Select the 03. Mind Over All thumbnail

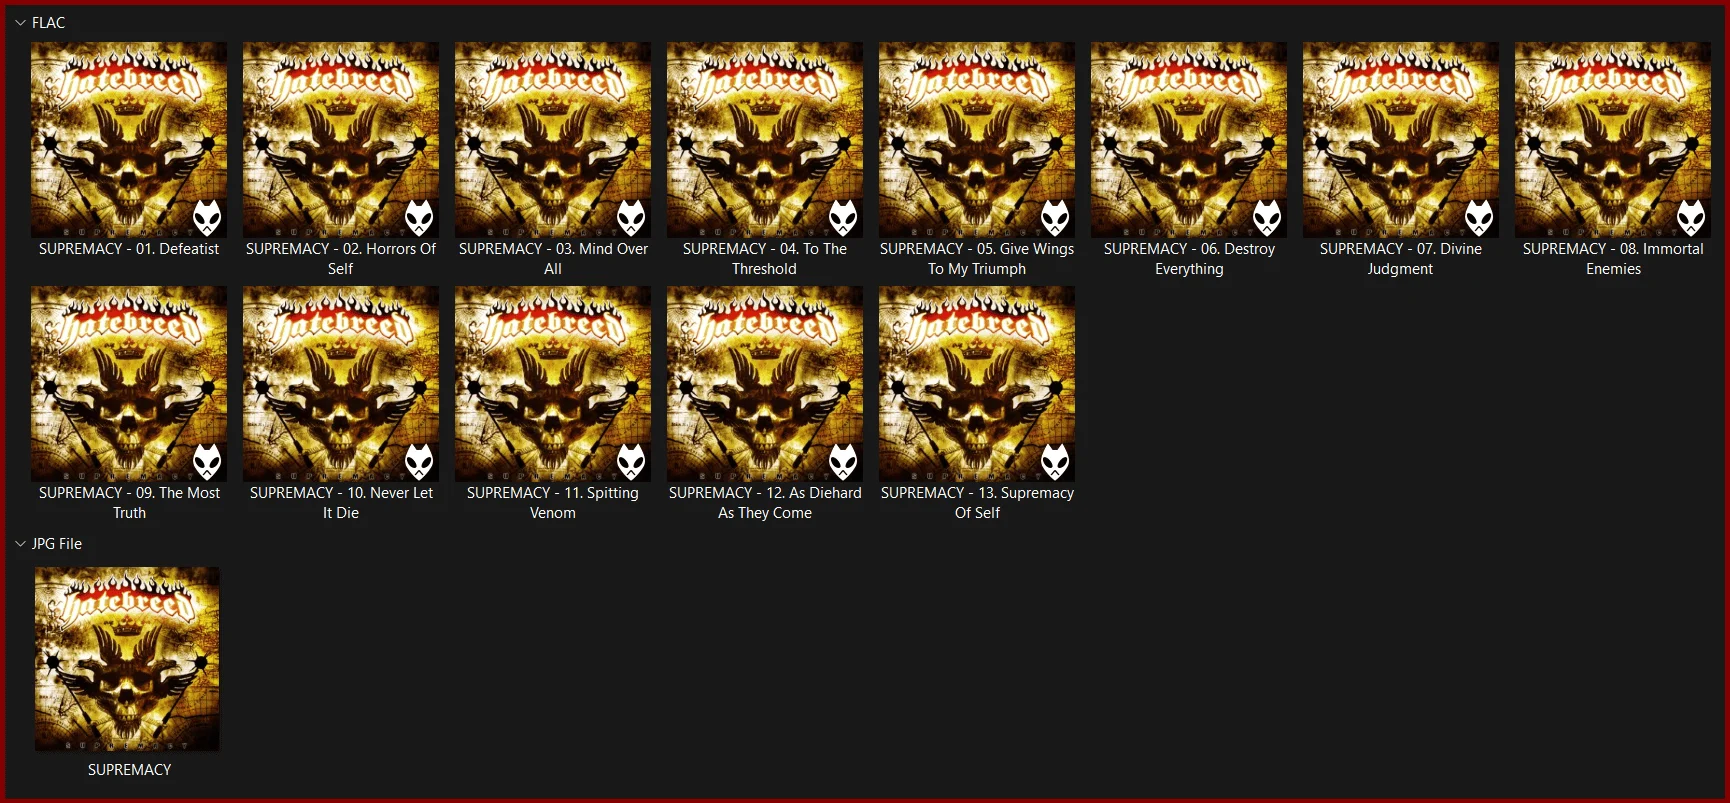tap(553, 139)
